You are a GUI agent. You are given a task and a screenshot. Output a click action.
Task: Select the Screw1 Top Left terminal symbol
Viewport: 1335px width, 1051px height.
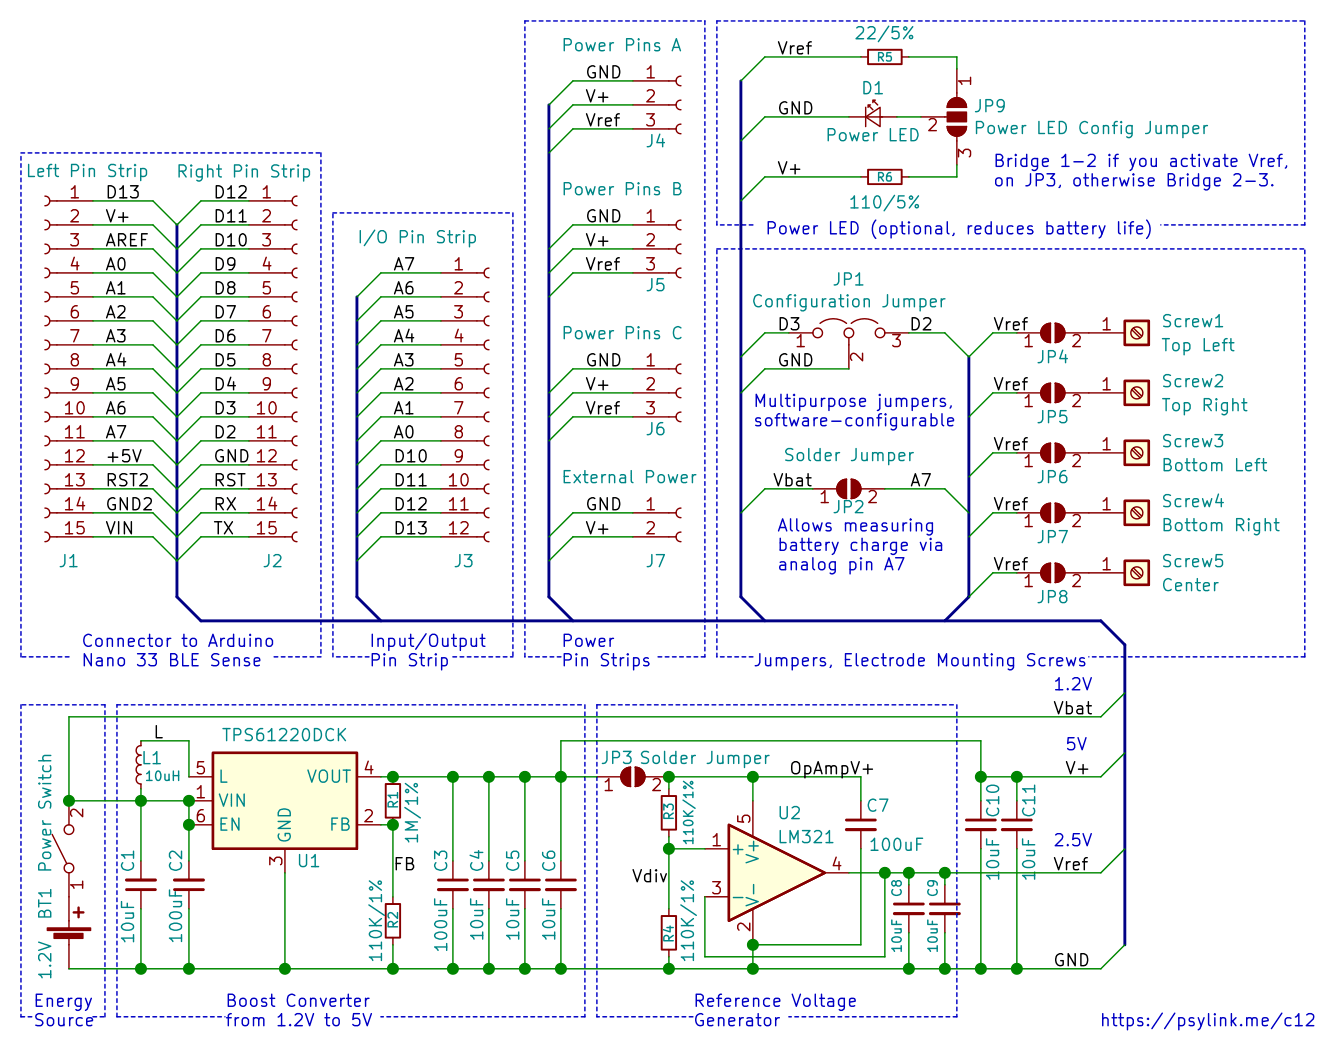pyautogui.click(x=1137, y=333)
